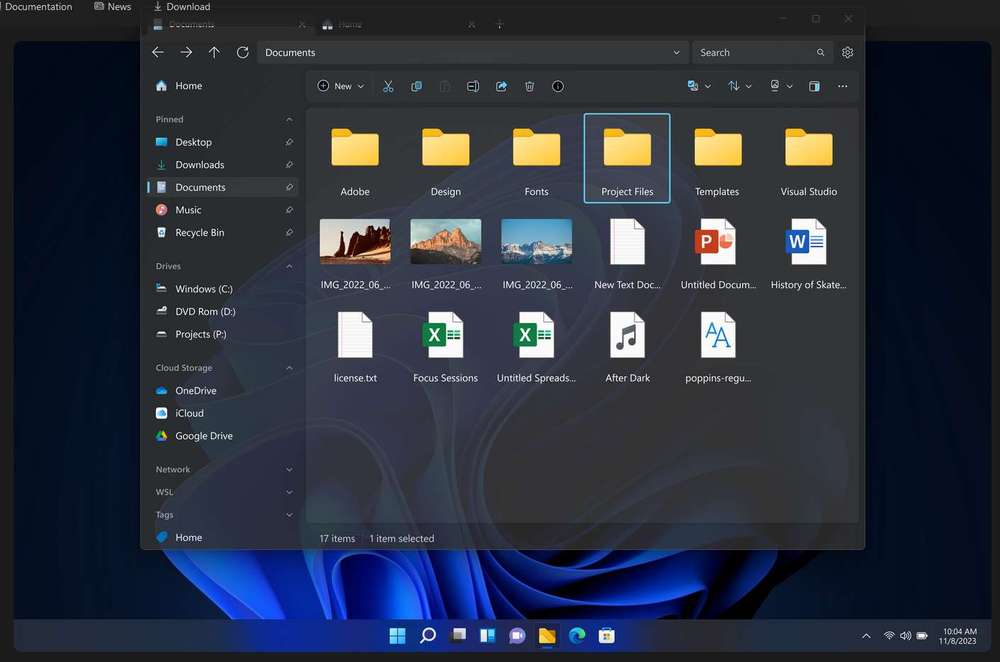
Task: Click the News link in the top bar
Action: (x=112, y=6)
